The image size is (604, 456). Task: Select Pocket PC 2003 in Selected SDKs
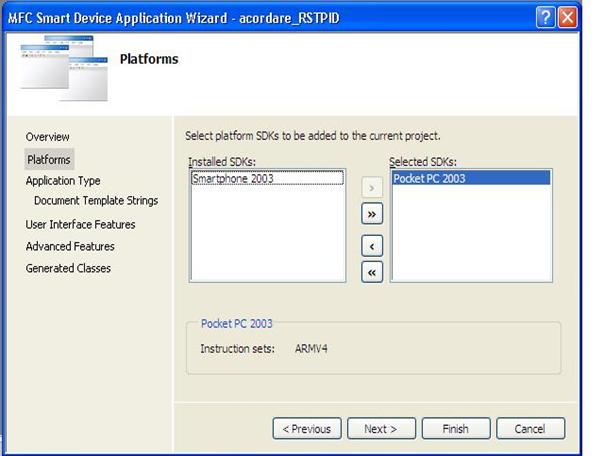coord(471,178)
